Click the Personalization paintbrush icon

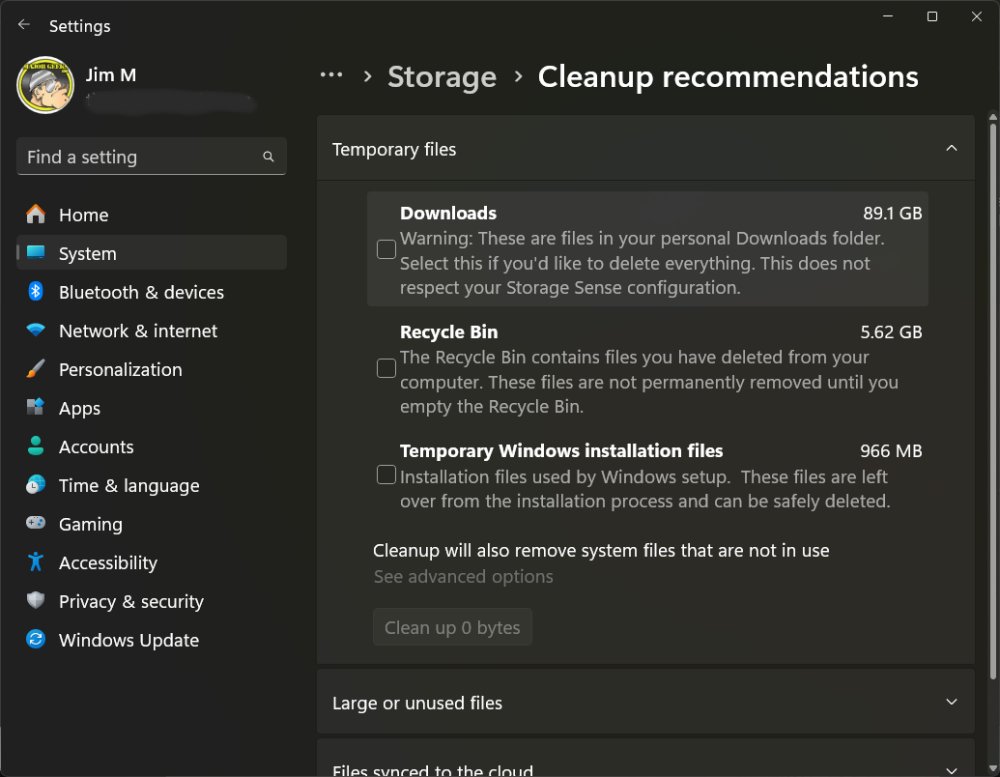pyautogui.click(x=36, y=369)
